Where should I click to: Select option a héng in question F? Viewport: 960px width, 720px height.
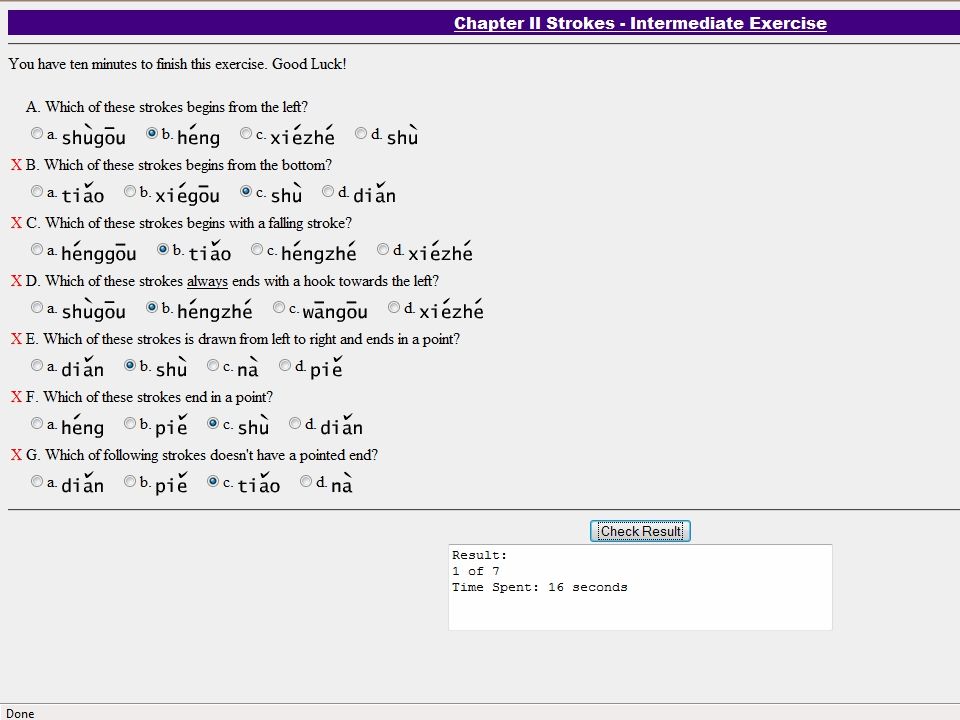tap(37, 423)
